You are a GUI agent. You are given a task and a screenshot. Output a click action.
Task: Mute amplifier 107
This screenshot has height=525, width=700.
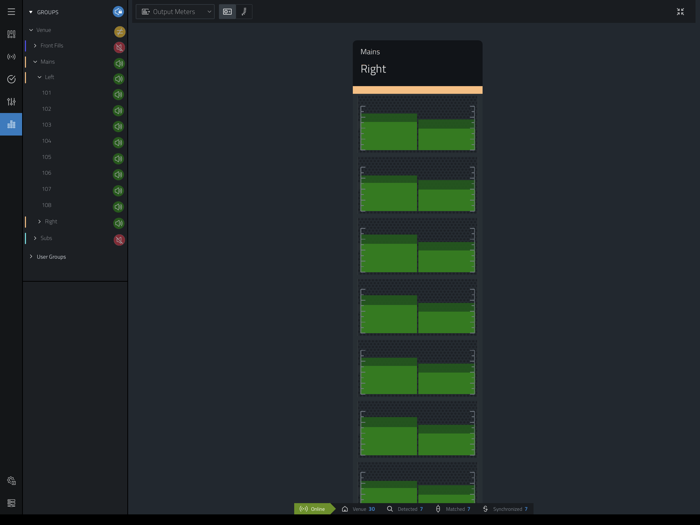(x=118, y=191)
